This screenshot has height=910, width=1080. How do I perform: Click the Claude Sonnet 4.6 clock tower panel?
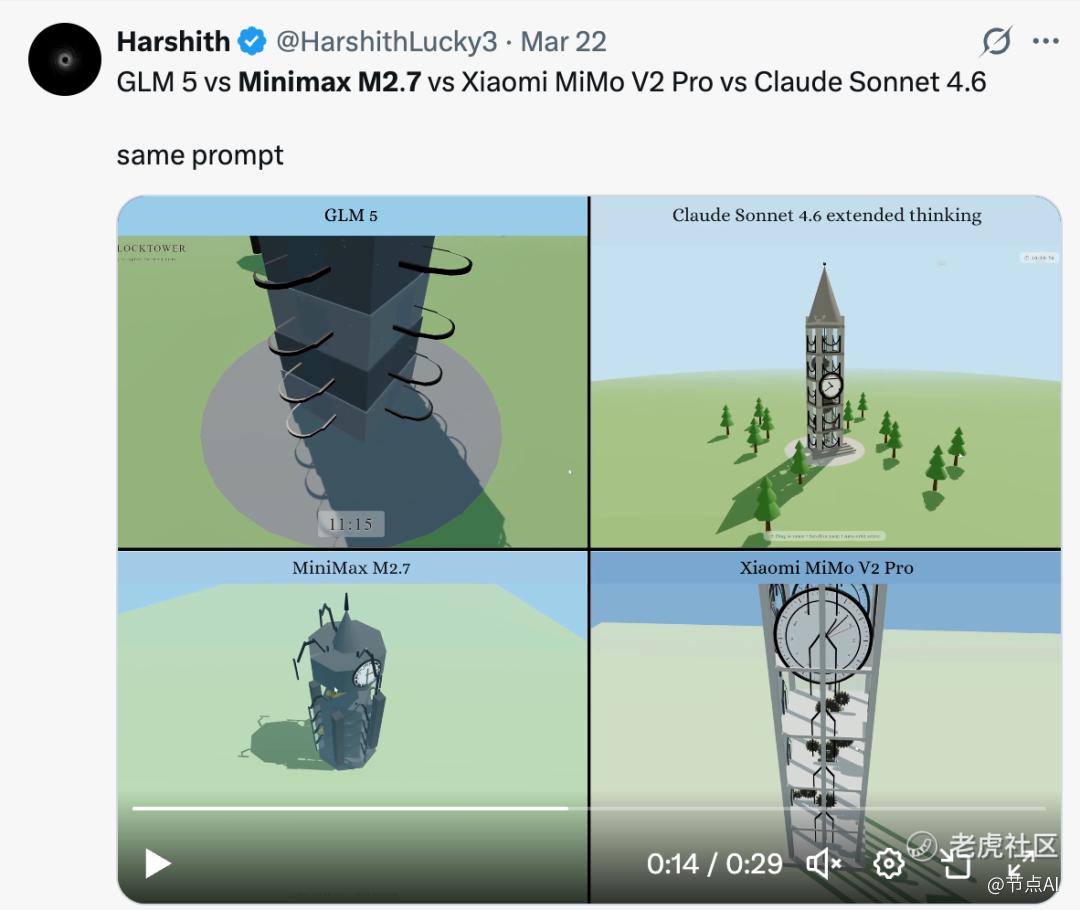click(826, 372)
